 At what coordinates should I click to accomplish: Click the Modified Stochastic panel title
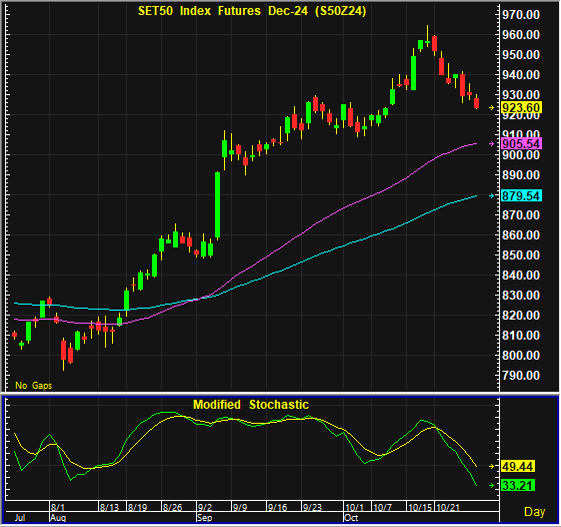pyautogui.click(x=251, y=405)
